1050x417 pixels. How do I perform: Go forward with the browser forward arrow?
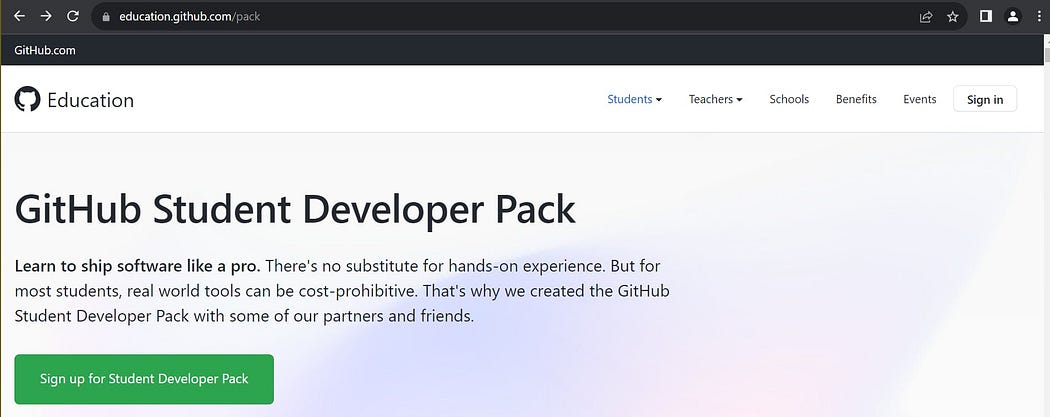[46, 16]
